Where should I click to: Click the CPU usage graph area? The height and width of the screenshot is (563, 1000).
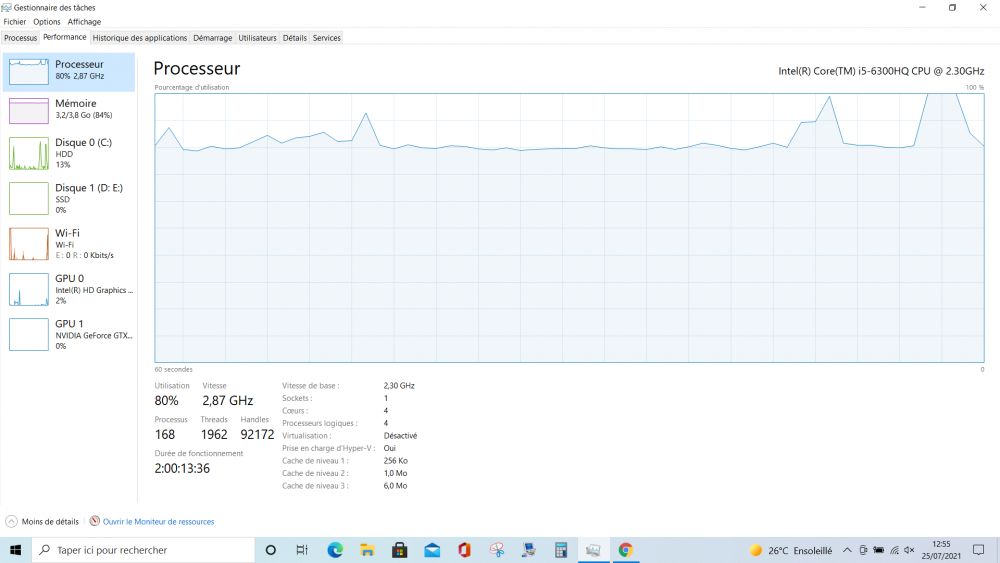569,228
